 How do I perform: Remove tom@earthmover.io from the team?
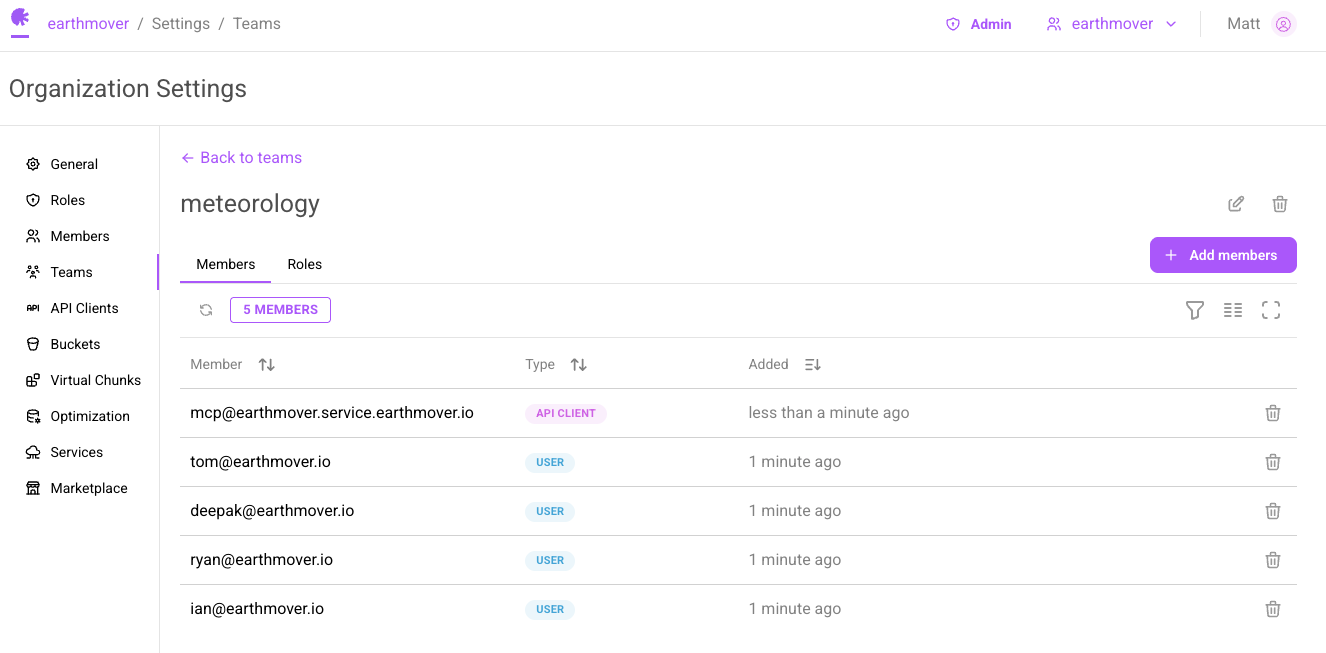pos(1273,462)
